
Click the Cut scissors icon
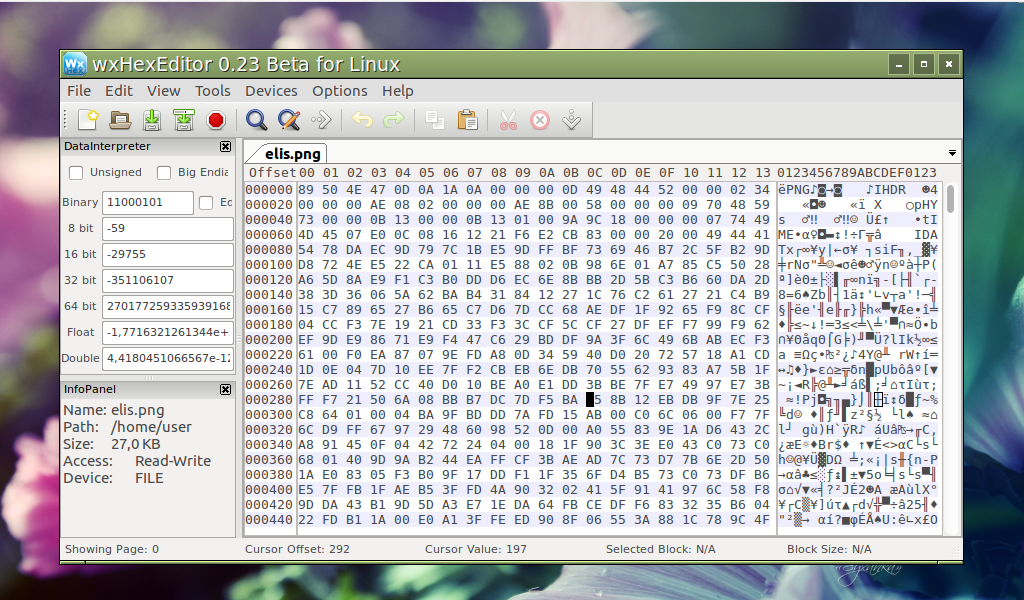[x=508, y=120]
